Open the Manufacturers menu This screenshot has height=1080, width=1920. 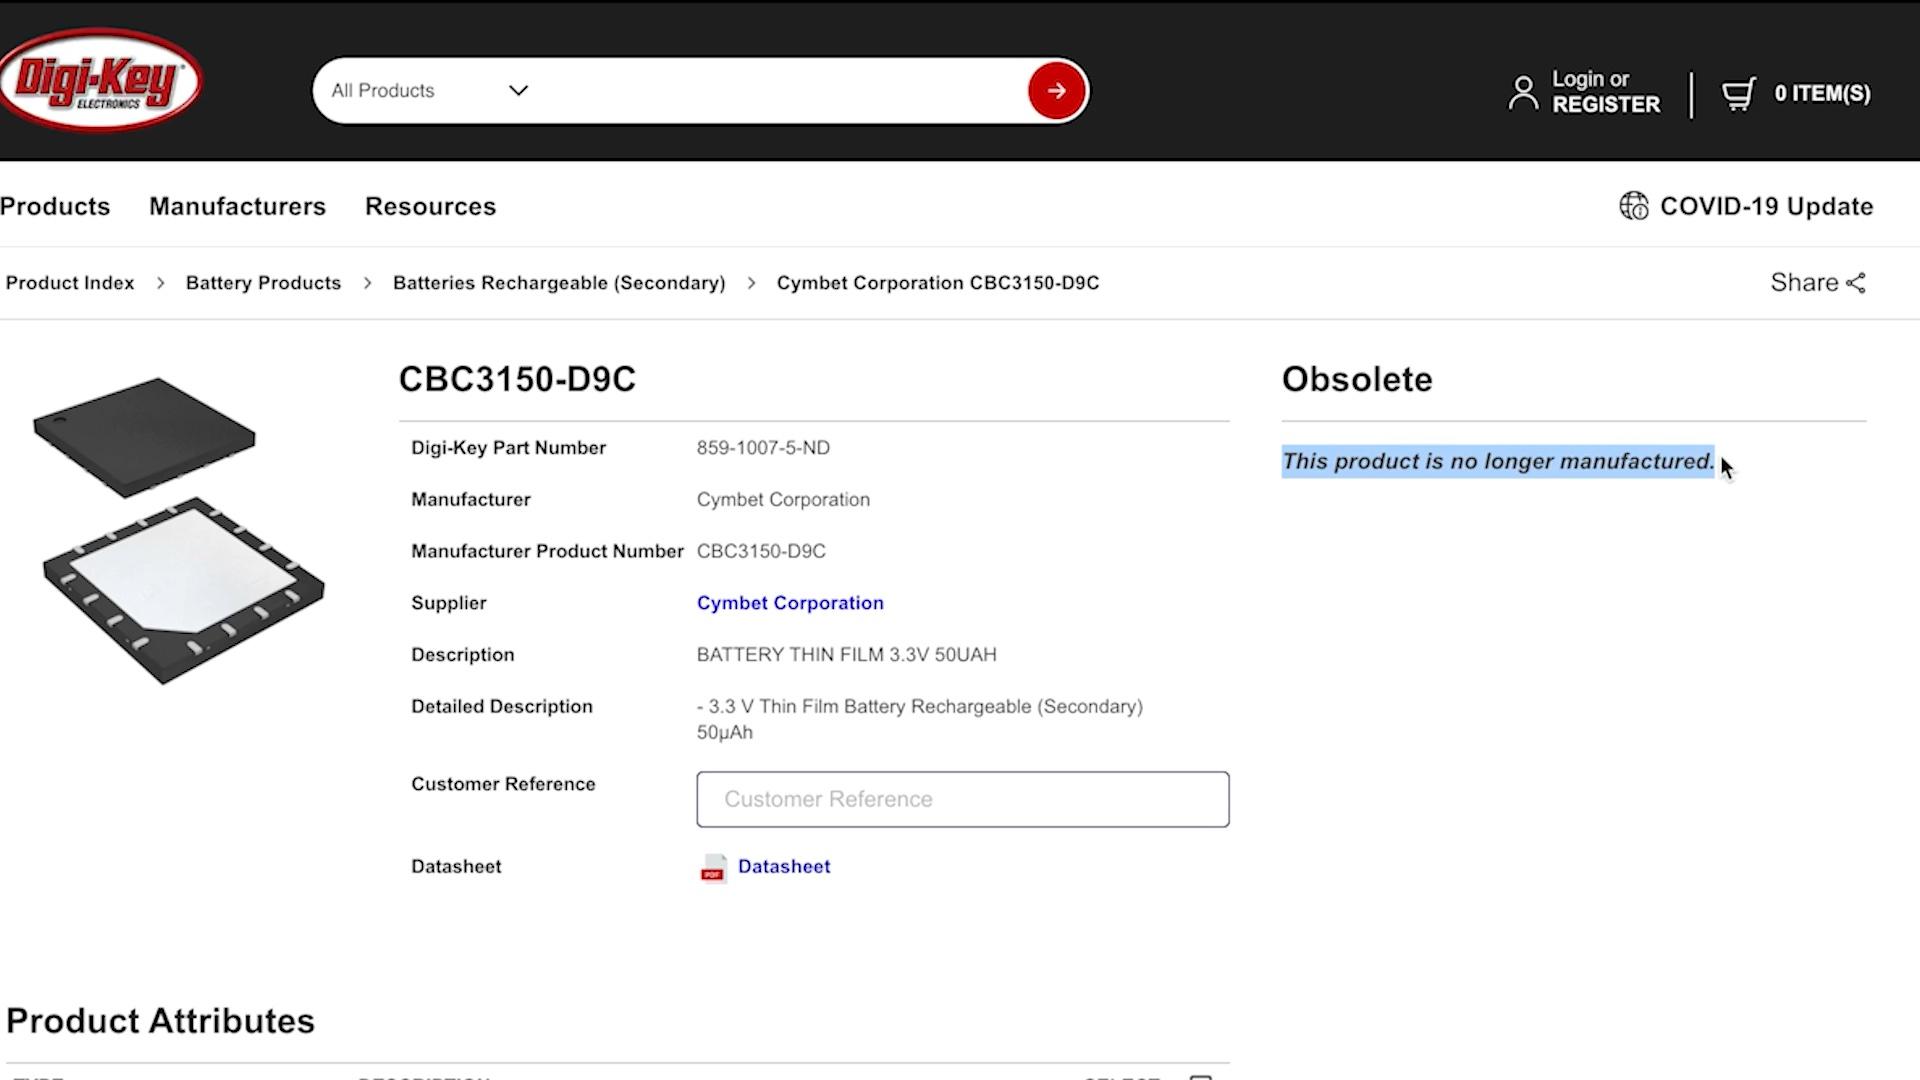[237, 206]
